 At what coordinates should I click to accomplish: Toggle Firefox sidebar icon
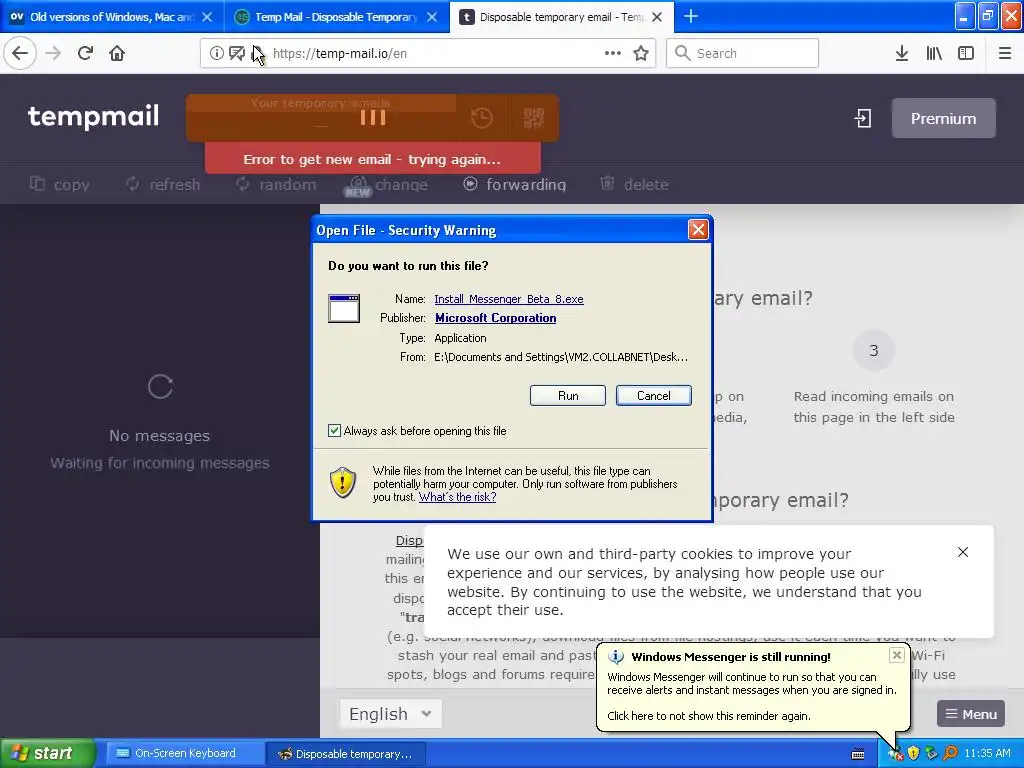[966, 53]
